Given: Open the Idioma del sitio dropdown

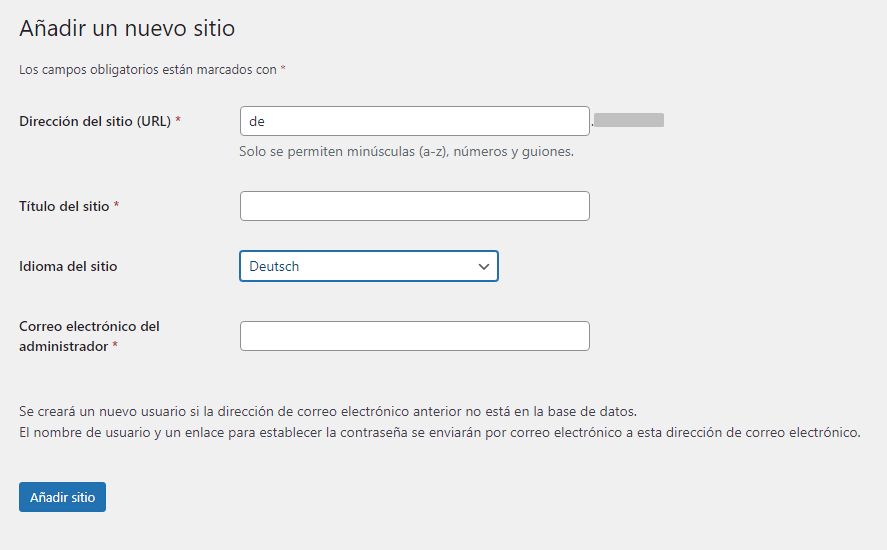Looking at the screenshot, I should click(x=368, y=266).
